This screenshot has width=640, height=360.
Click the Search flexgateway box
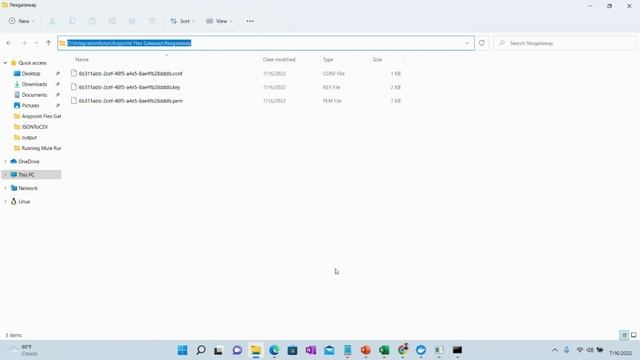tap(564, 43)
